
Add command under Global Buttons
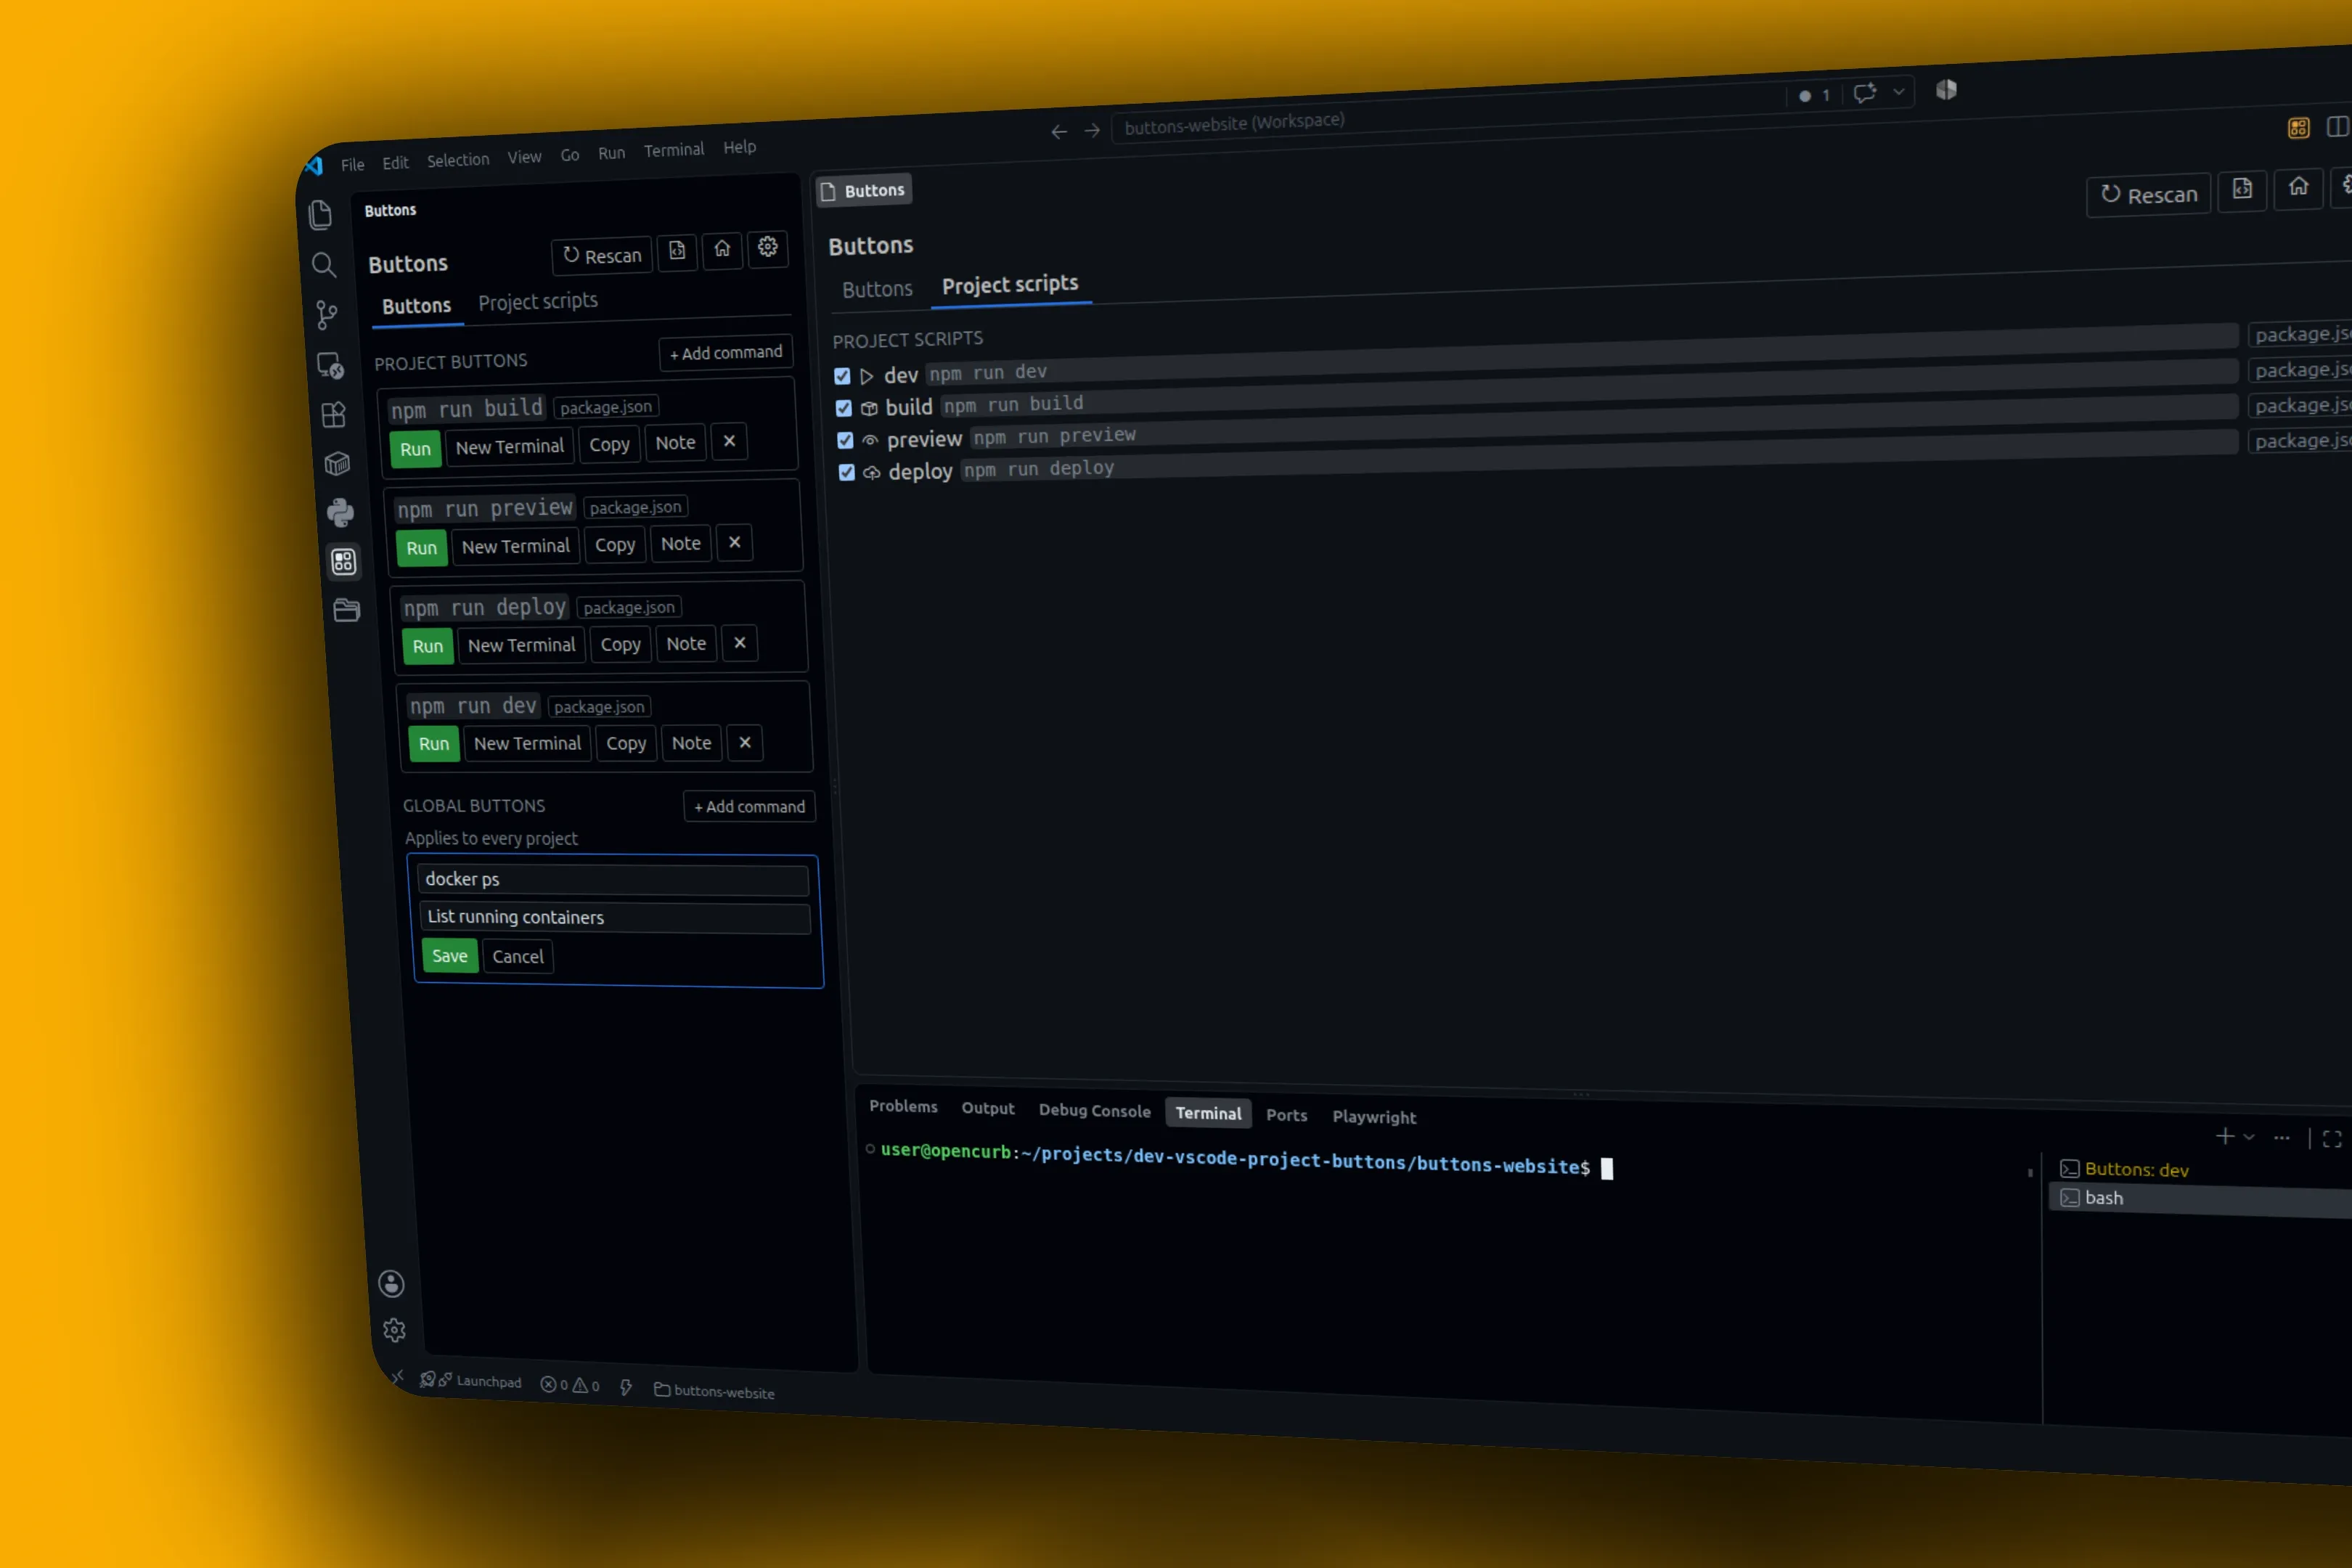[x=750, y=806]
